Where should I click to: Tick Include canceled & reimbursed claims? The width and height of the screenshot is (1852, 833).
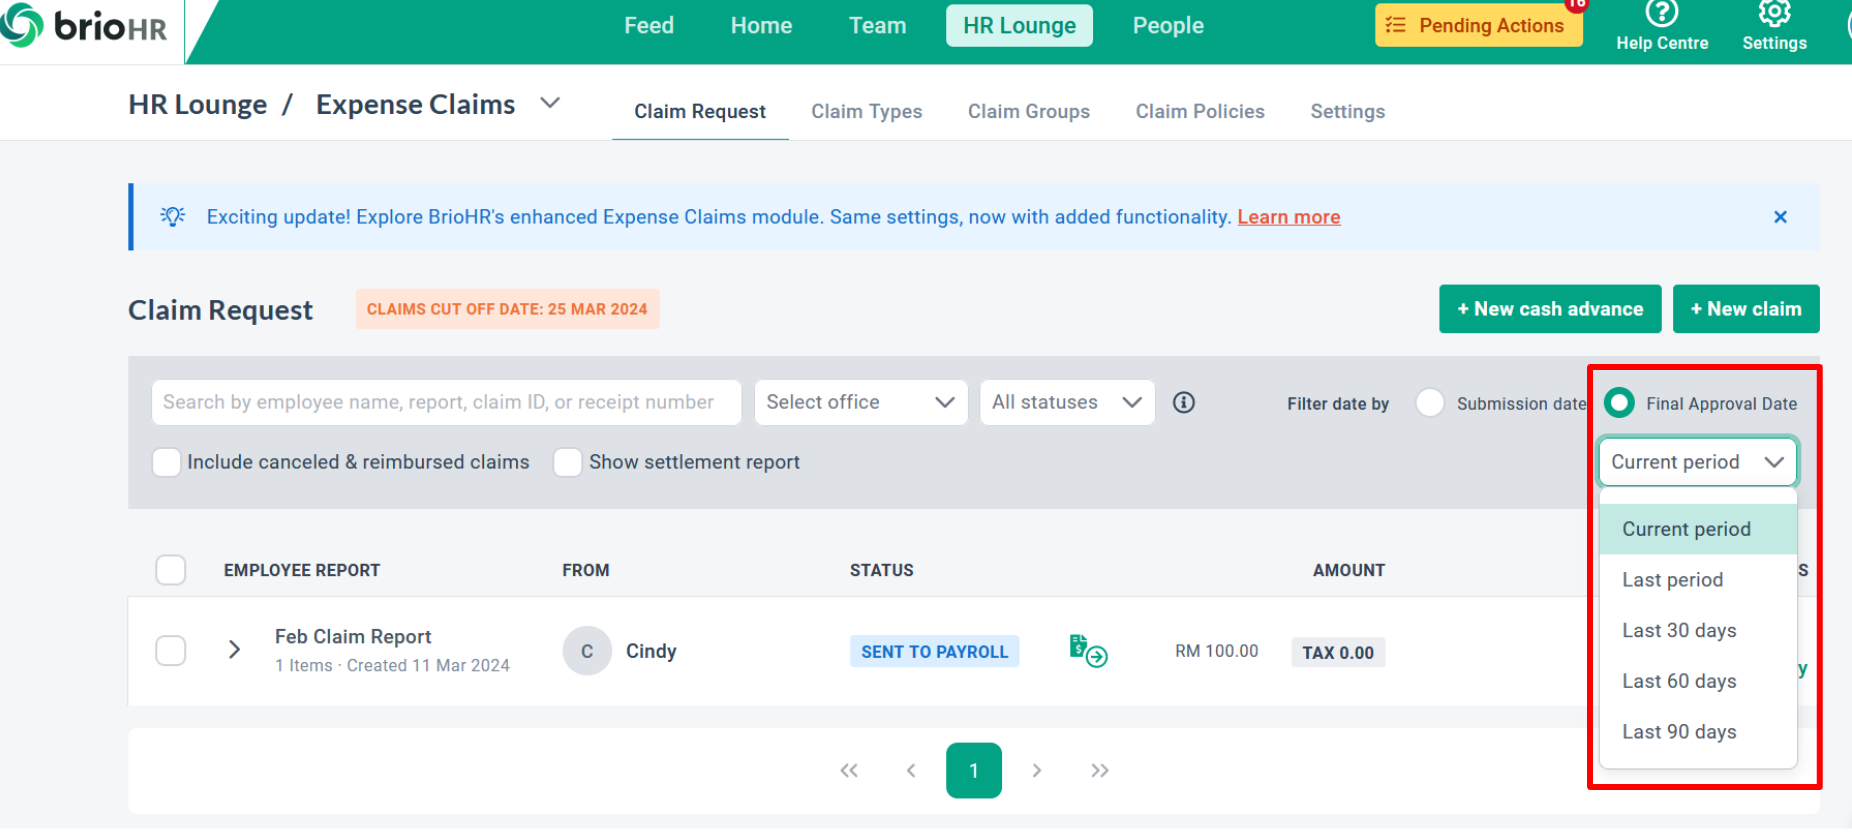click(x=166, y=462)
